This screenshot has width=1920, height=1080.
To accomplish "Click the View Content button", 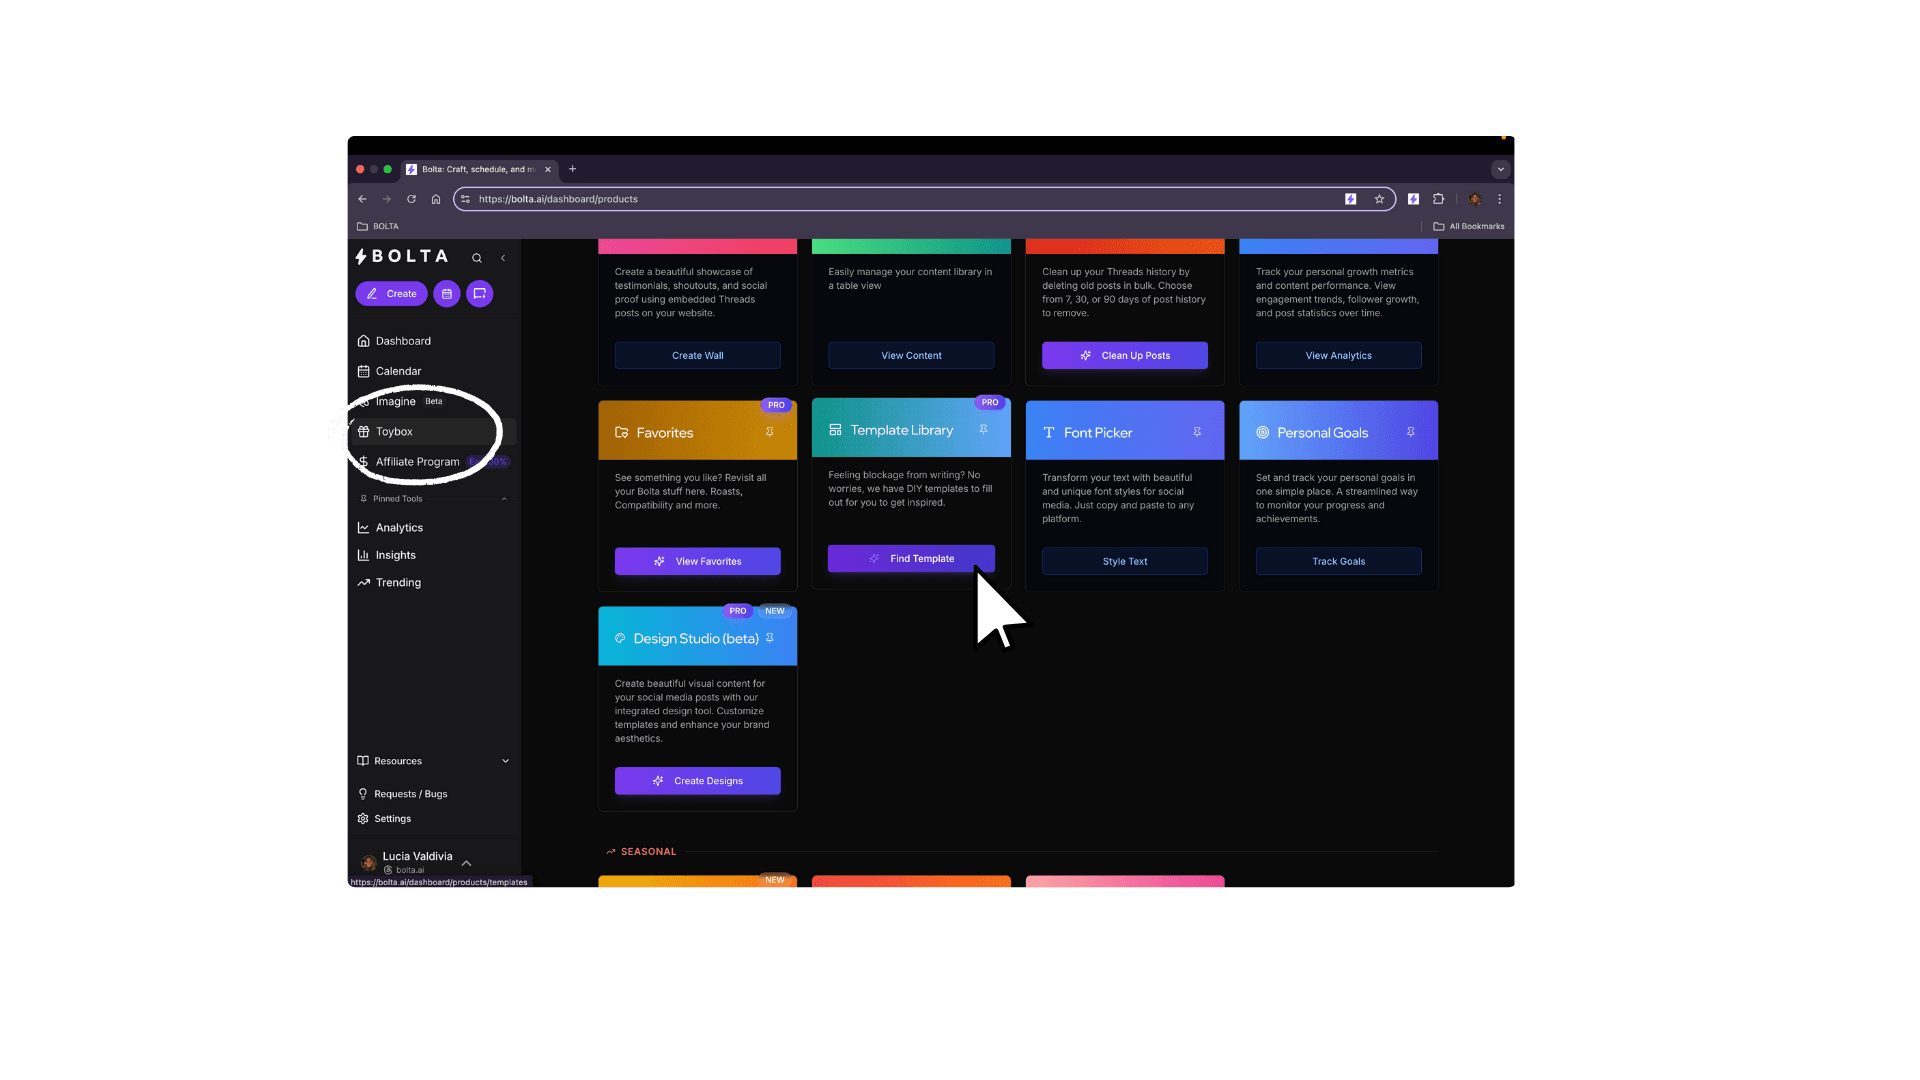I will point(911,356).
